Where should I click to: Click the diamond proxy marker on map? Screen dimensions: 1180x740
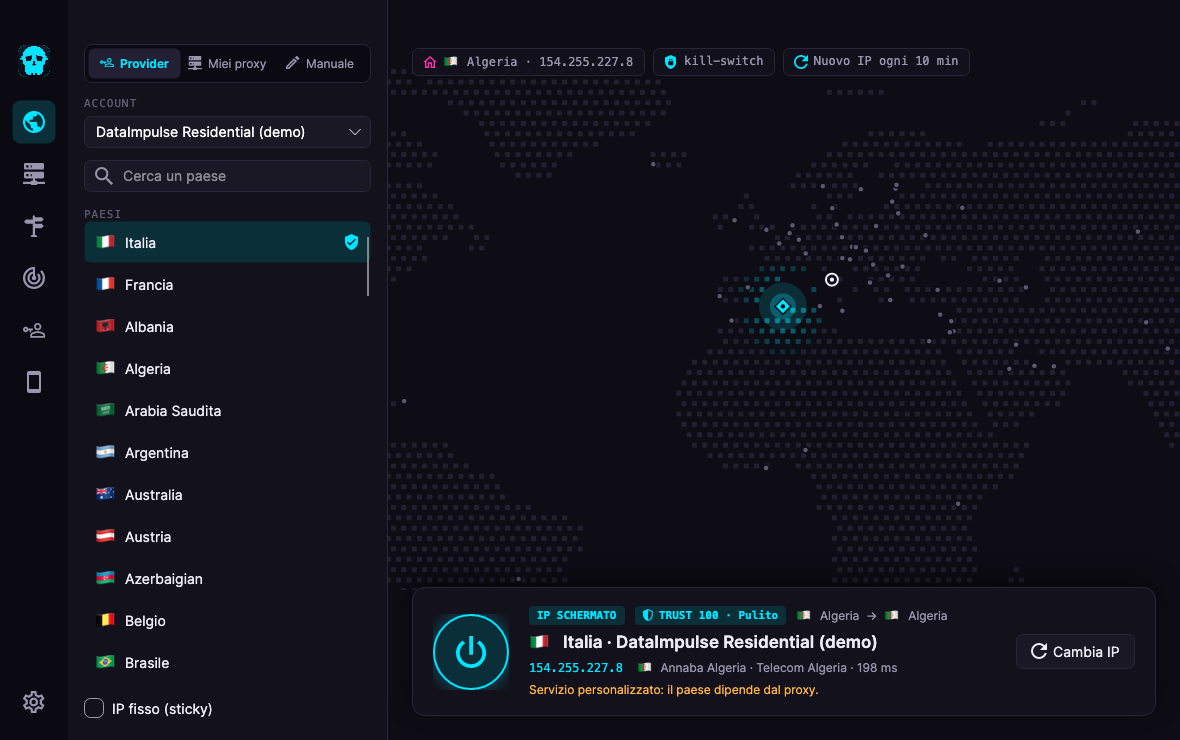783,306
